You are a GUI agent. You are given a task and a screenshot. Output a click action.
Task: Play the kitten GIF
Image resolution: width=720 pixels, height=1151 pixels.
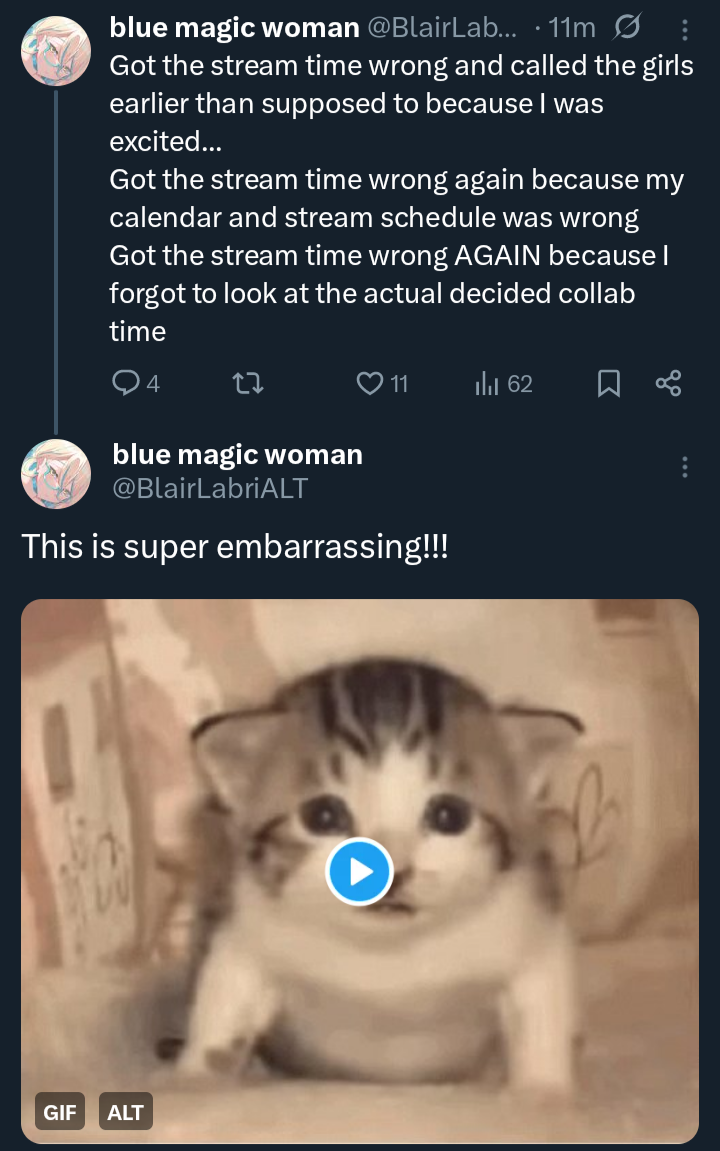tap(359, 872)
